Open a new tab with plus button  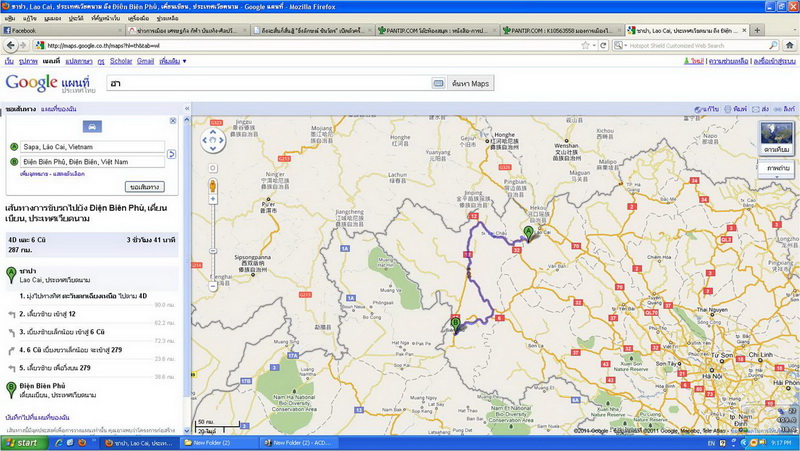point(757,31)
